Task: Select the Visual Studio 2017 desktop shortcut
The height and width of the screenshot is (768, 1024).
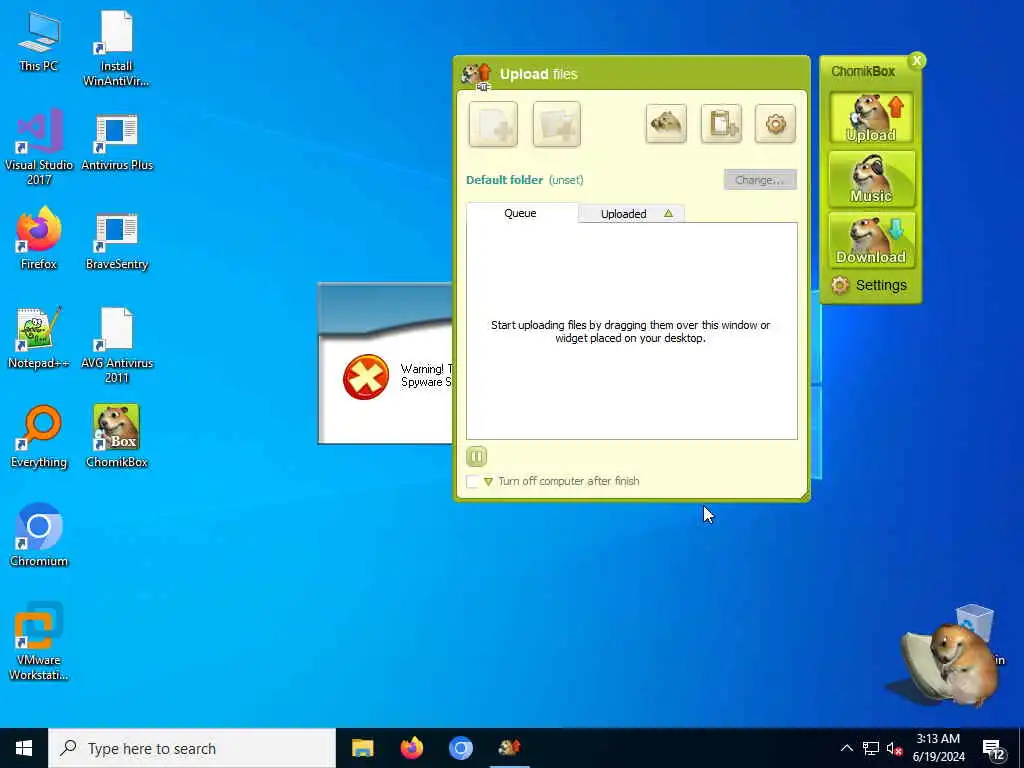Action: [39, 147]
